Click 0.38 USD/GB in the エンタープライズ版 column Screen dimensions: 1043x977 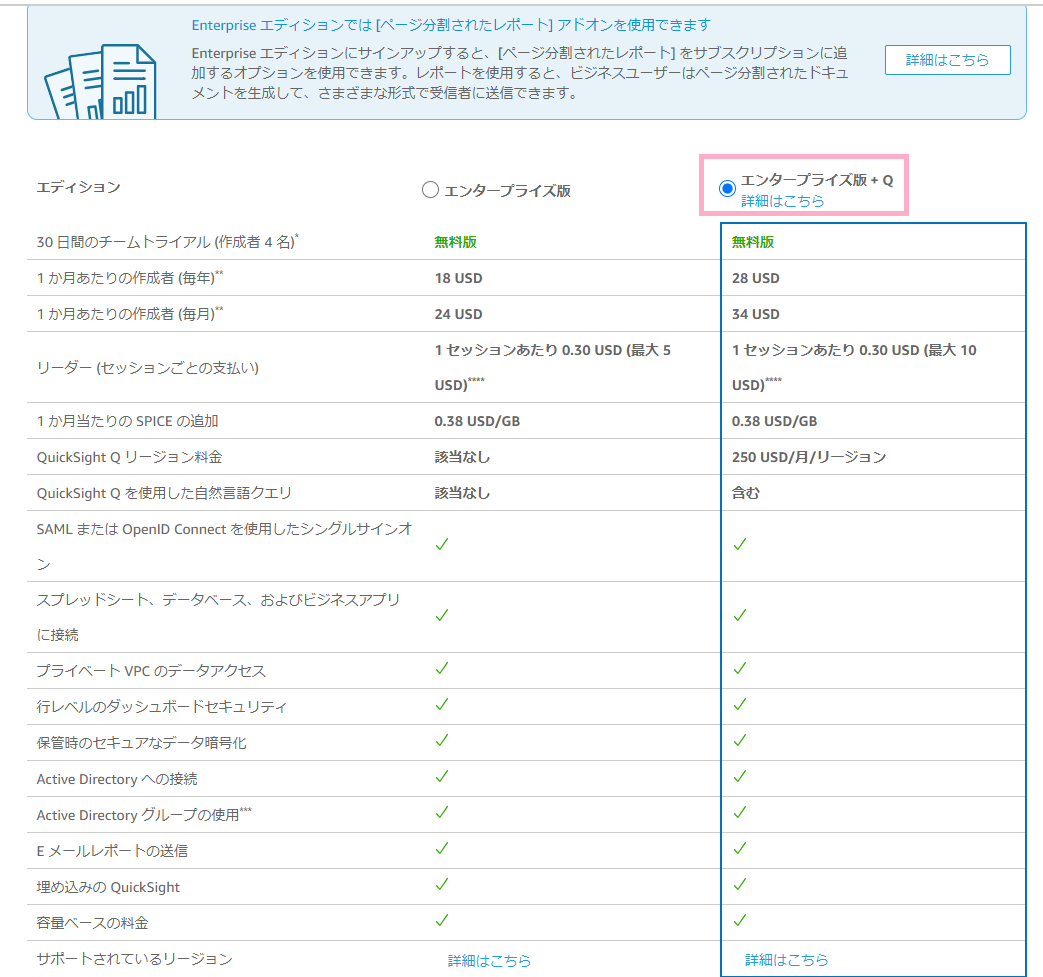[477, 421]
